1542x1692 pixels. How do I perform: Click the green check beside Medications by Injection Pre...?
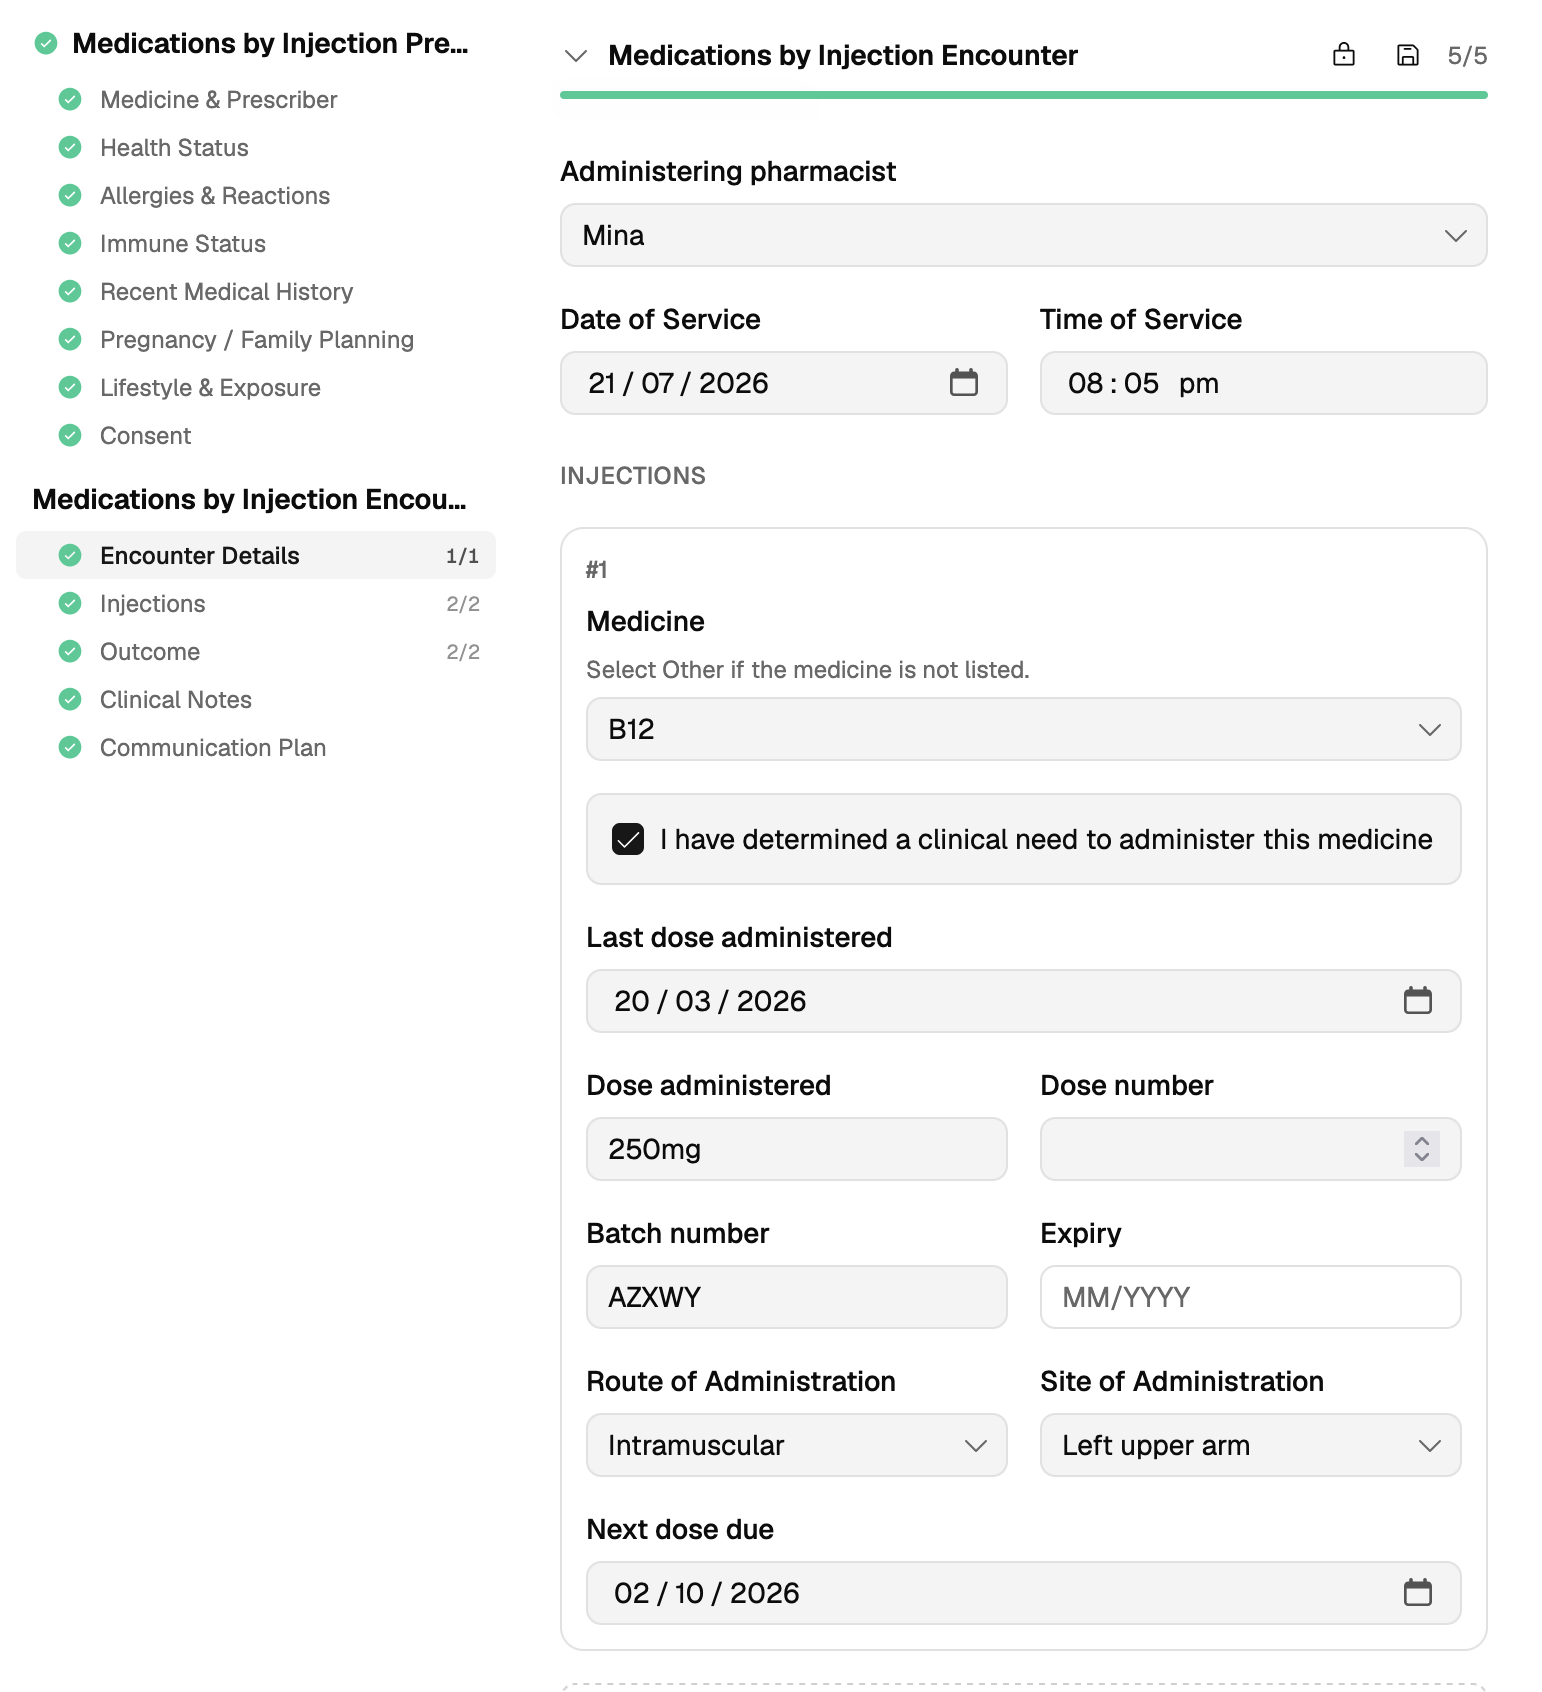pos(46,44)
